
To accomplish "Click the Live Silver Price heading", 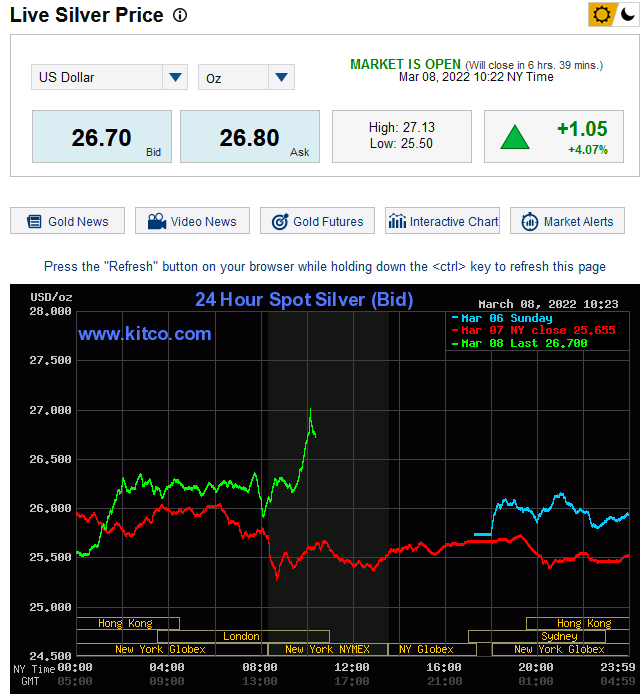I will point(87,15).
